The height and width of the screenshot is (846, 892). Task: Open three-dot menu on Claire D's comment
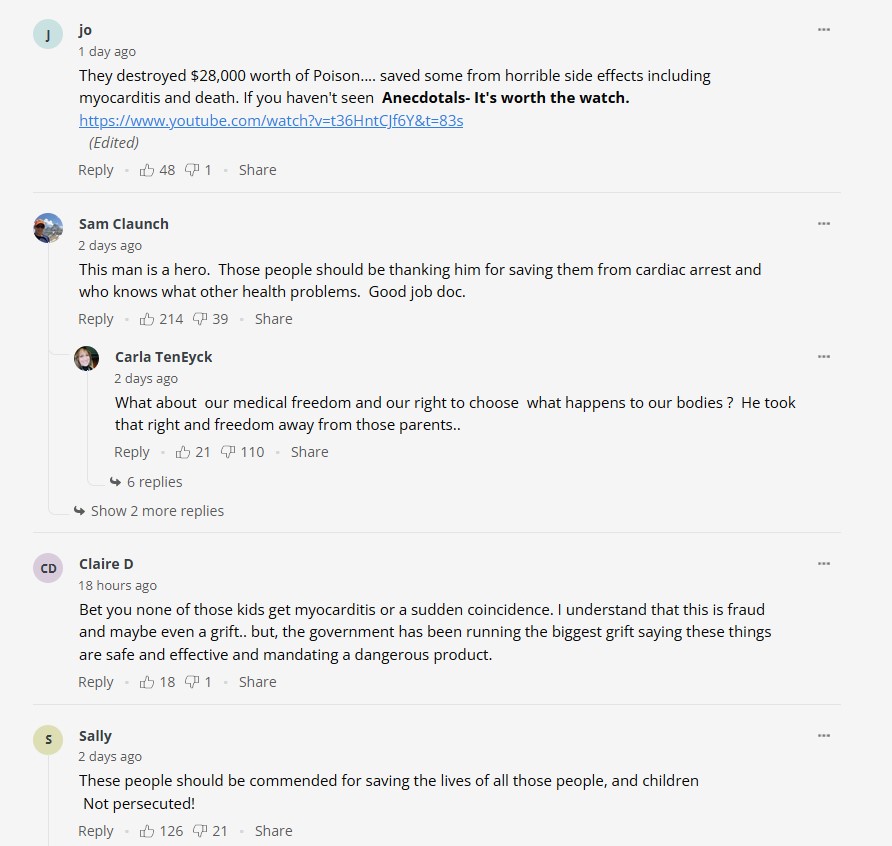pos(824,564)
